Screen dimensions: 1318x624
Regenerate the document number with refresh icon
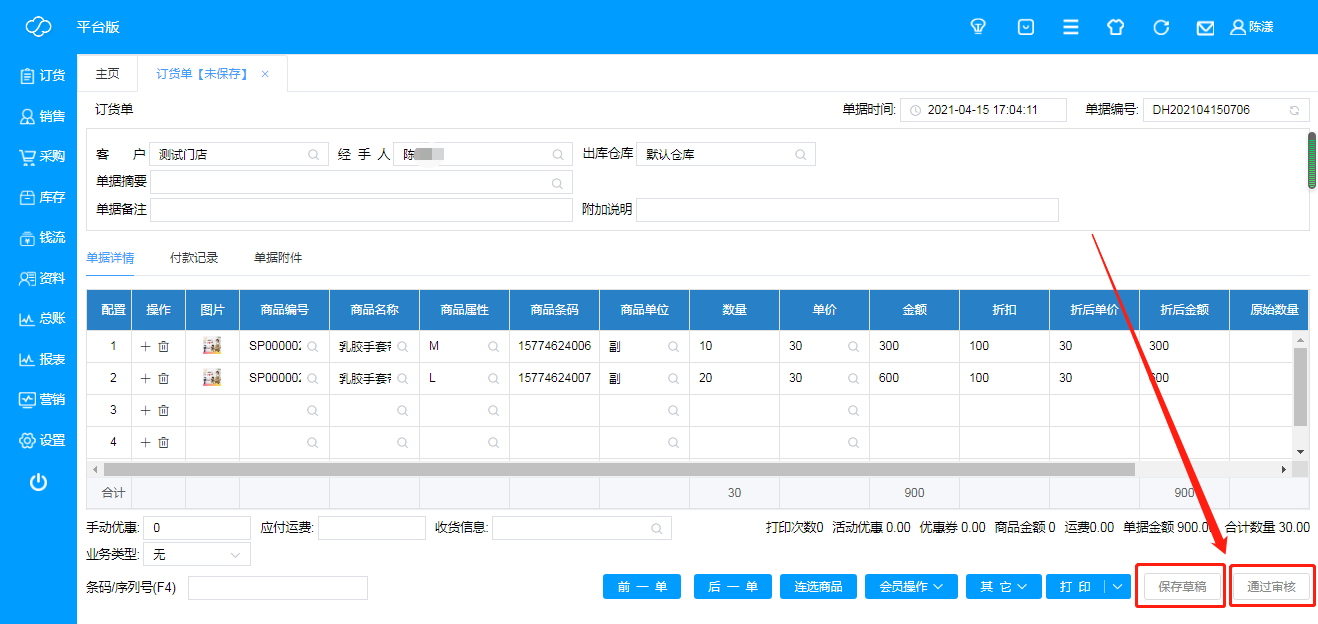pos(1294,110)
